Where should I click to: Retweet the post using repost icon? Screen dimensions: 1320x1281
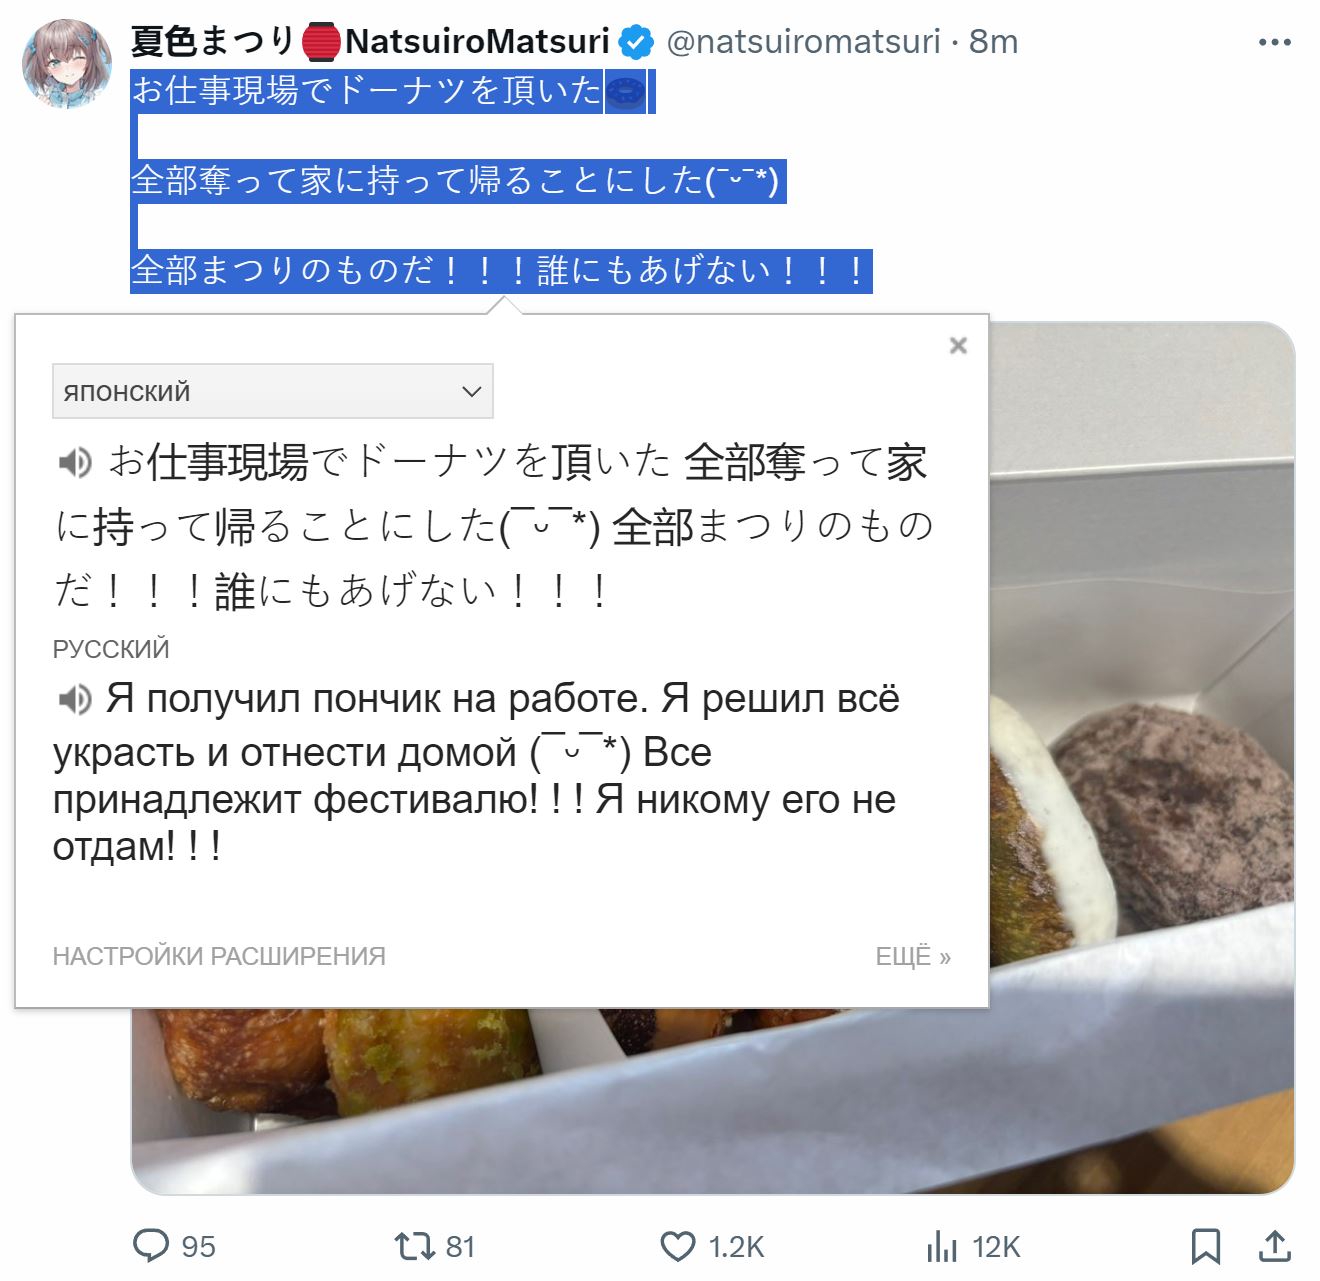click(x=414, y=1246)
